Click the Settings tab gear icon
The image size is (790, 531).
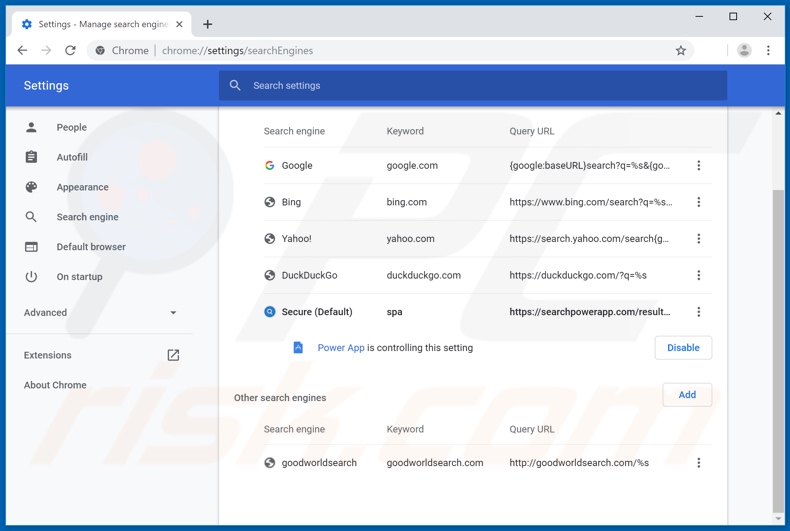(x=27, y=24)
